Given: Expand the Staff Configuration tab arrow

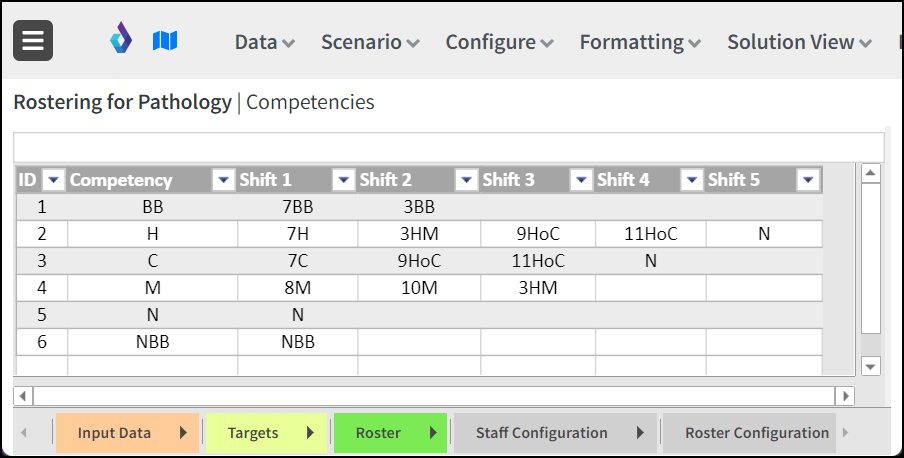Looking at the screenshot, I should coord(640,433).
